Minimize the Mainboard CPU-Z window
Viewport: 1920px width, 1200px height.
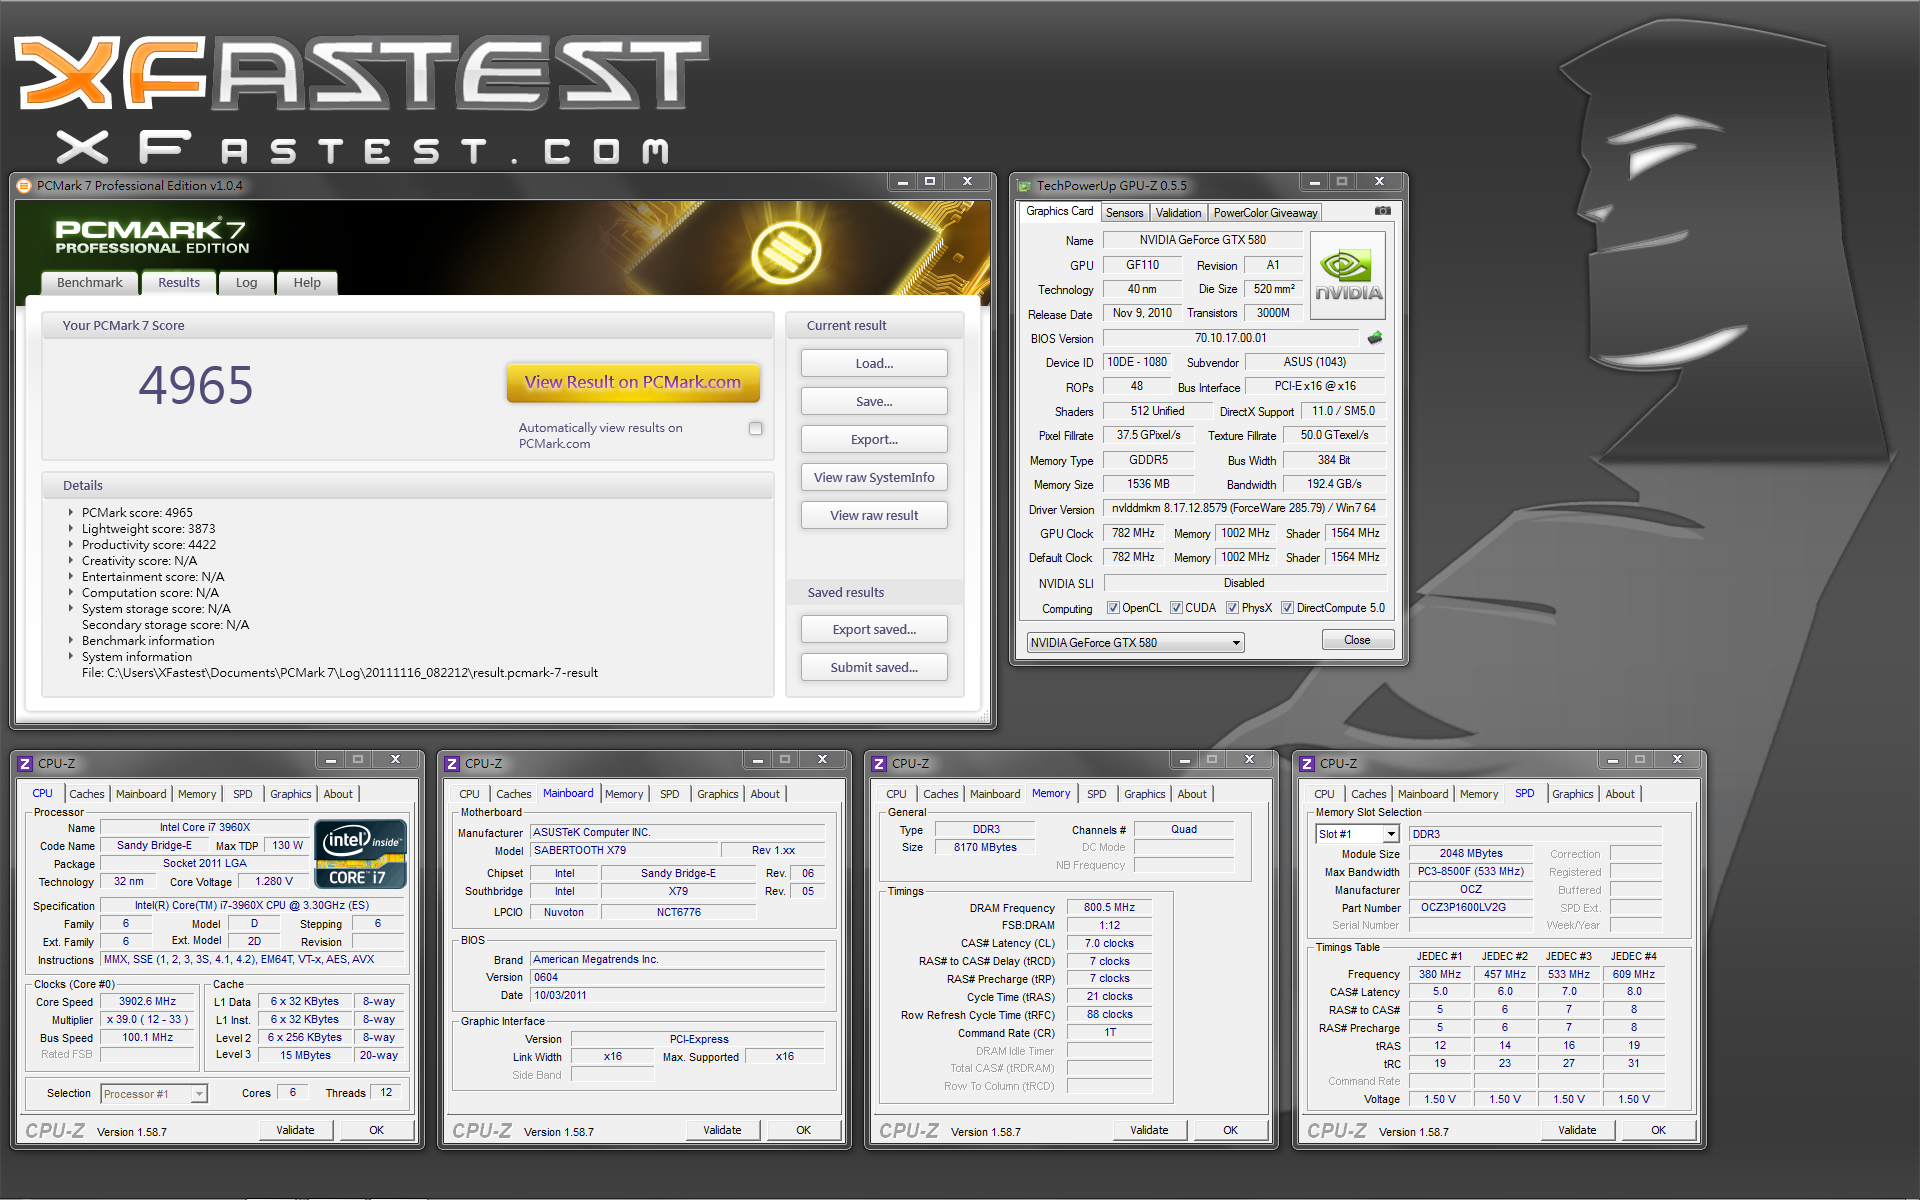(757, 760)
